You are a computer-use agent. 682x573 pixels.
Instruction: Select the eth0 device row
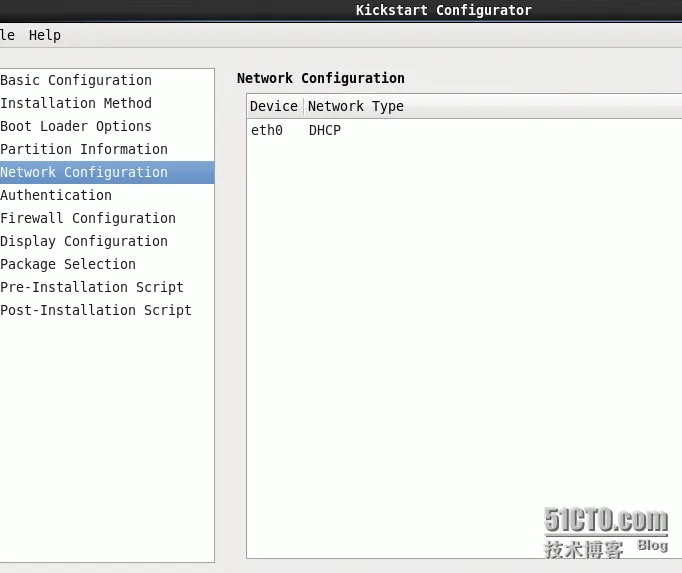[x=464, y=131]
